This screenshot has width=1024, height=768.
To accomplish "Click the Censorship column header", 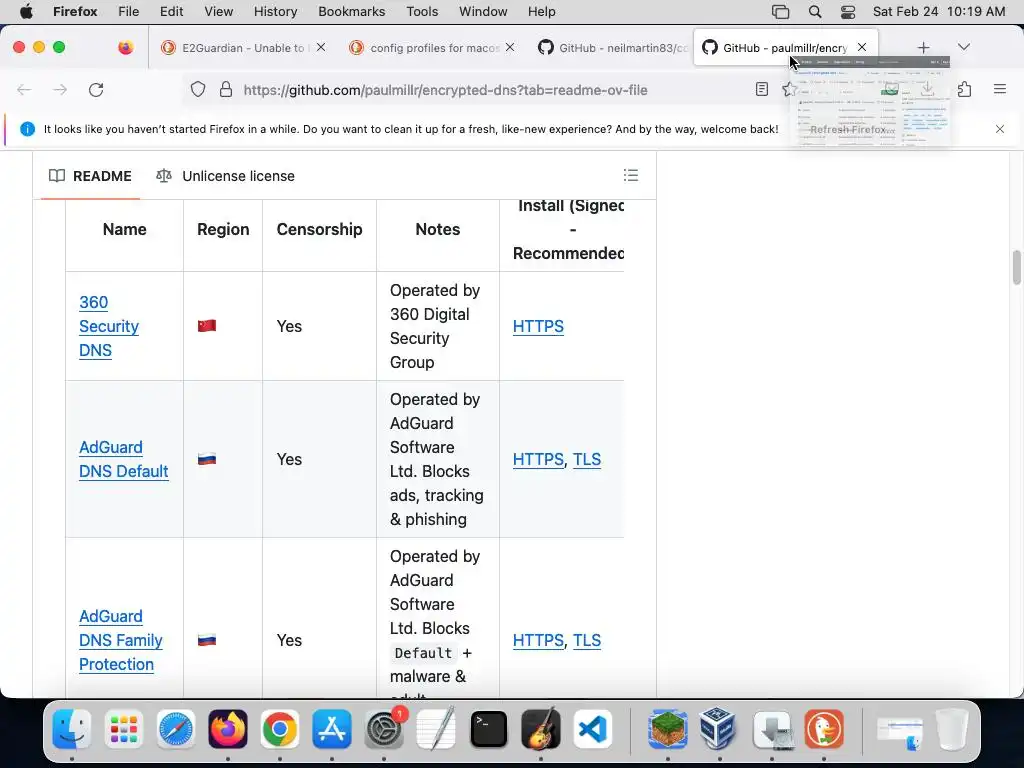I will (x=319, y=229).
